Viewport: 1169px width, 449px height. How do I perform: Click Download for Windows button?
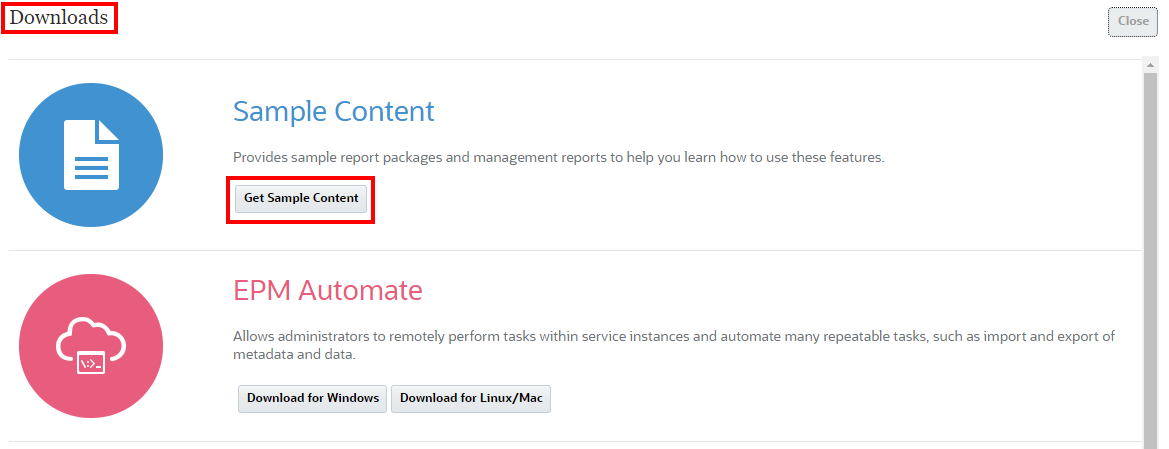tap(312, 398)
